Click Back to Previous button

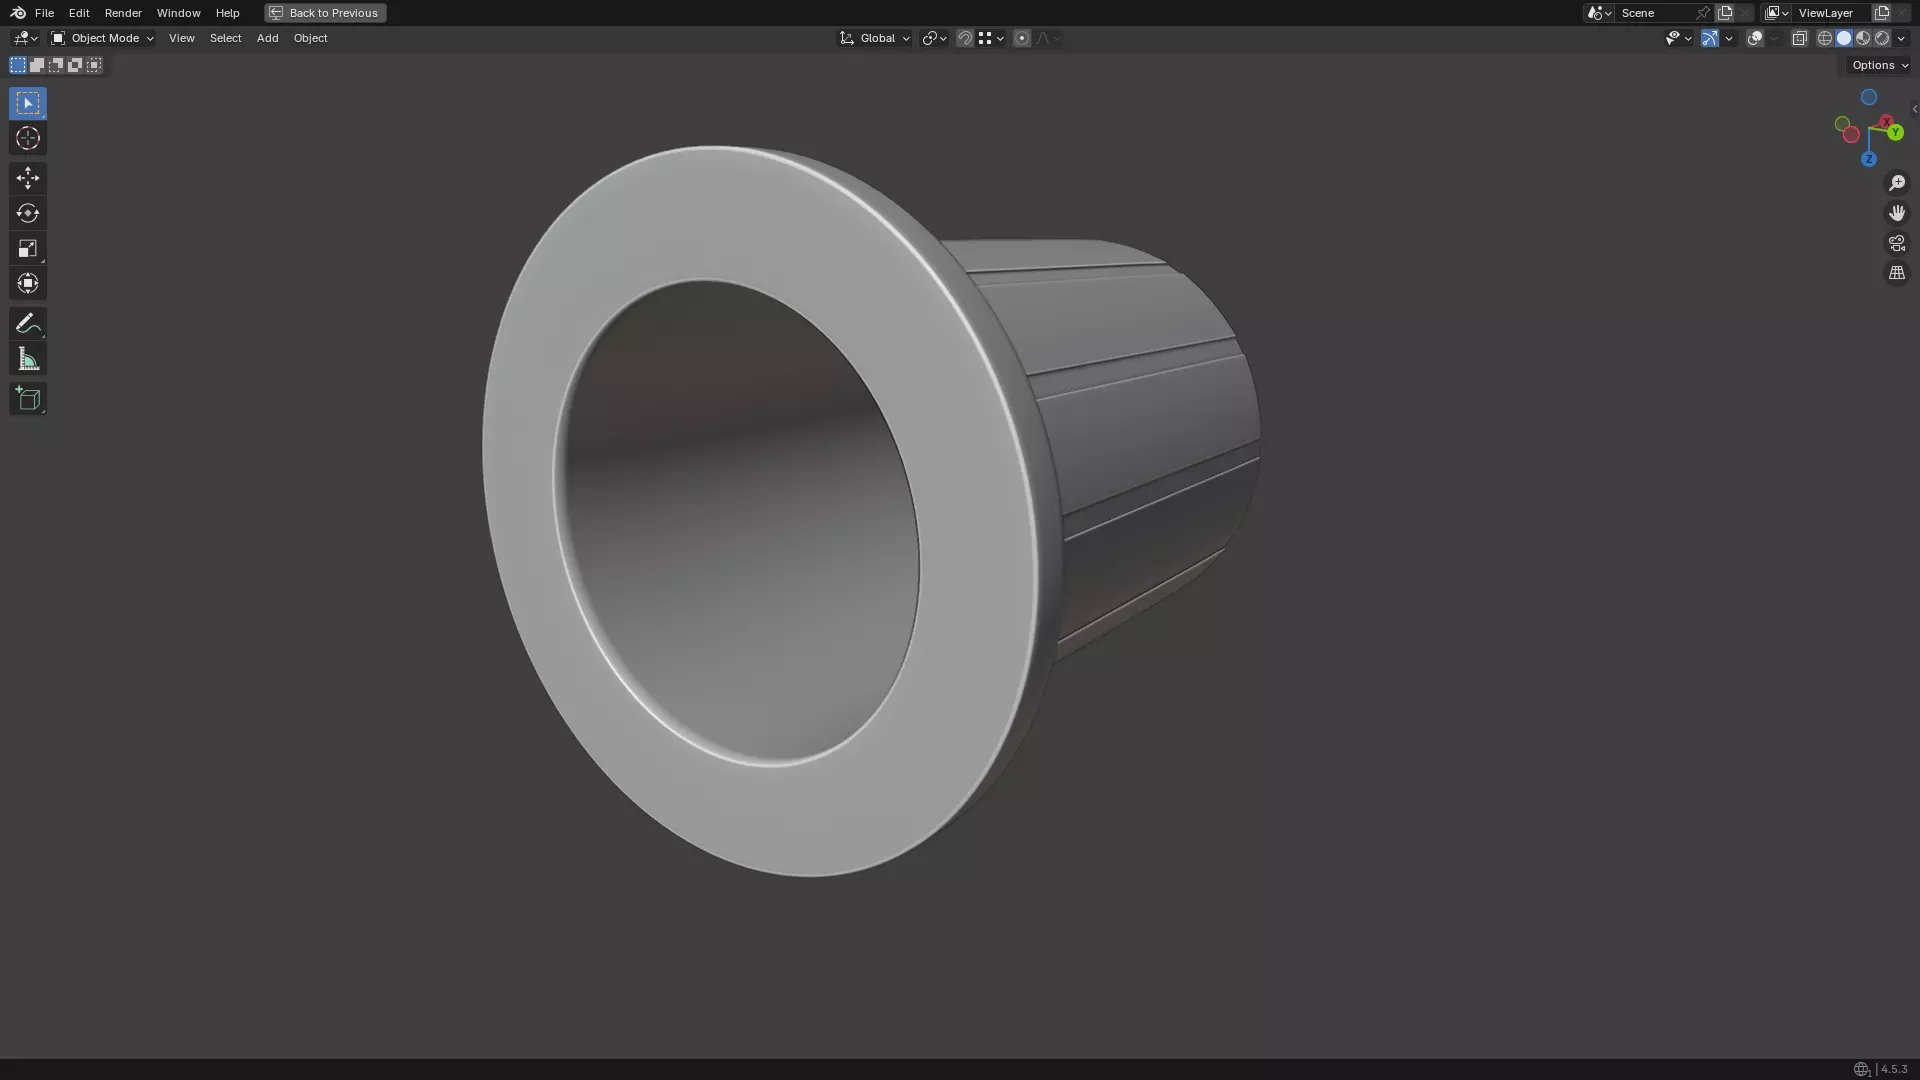(x=325, y=13)
